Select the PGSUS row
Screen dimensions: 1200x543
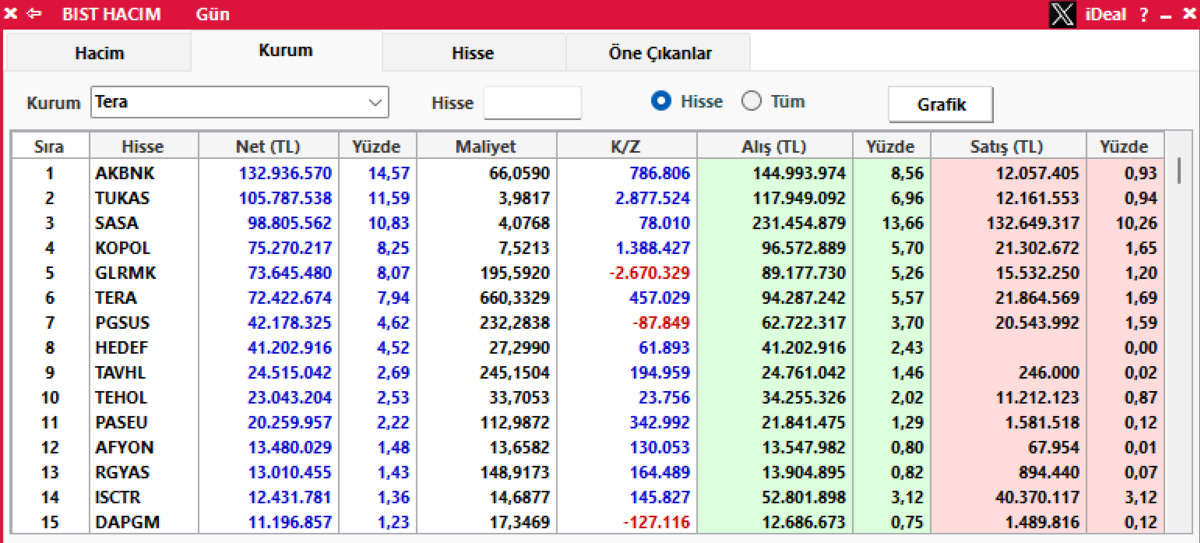click(x=588, y=323)
